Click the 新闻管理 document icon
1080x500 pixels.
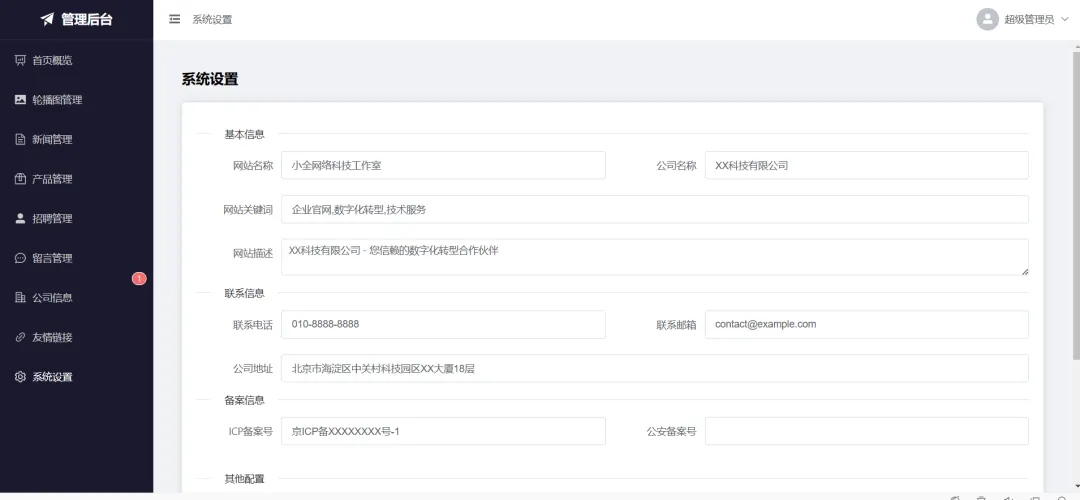tap(20, 140)
